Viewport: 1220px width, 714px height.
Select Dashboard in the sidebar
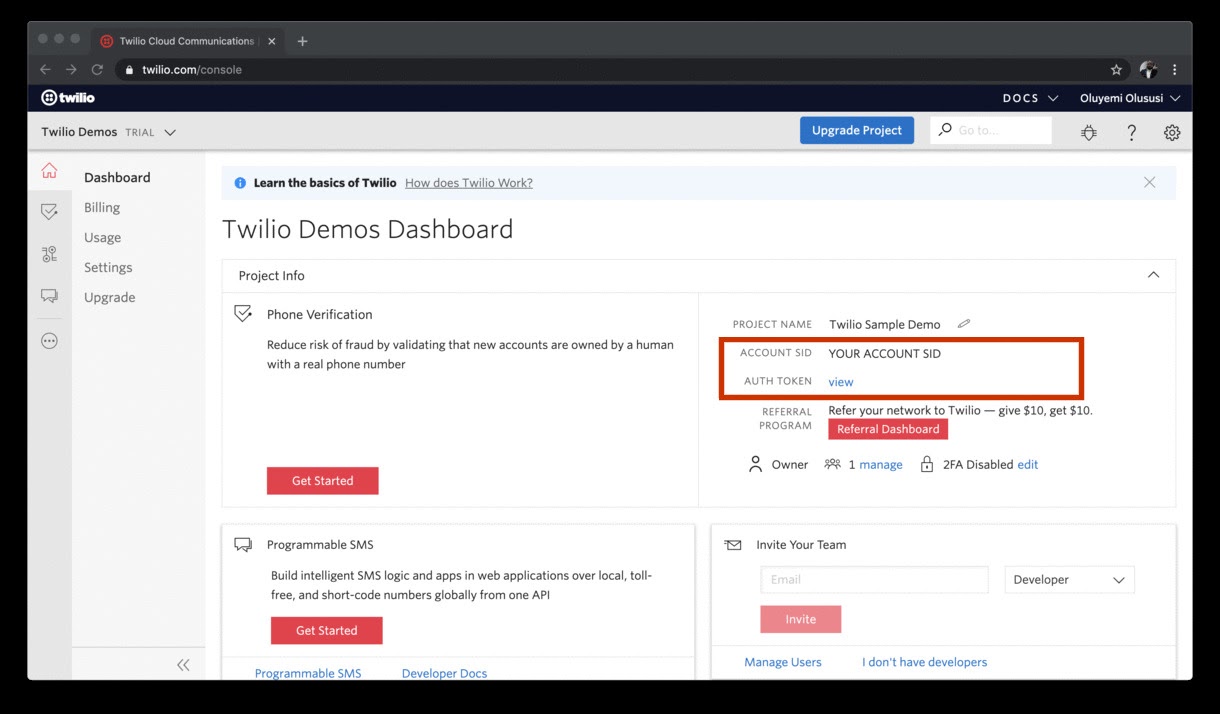coord(117,177)
